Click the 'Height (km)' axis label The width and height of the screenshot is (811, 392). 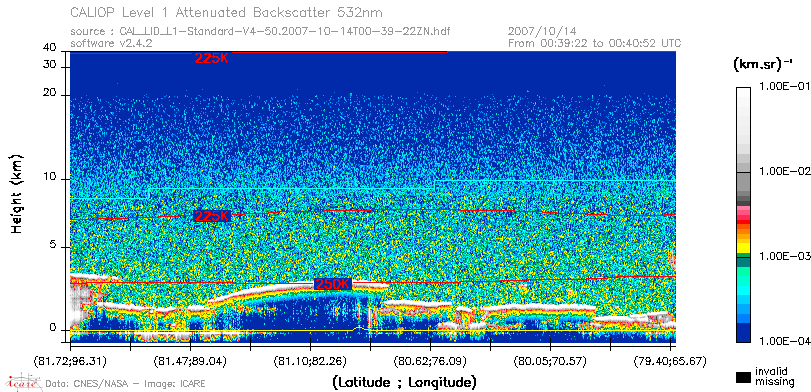(x=17, y=193)
